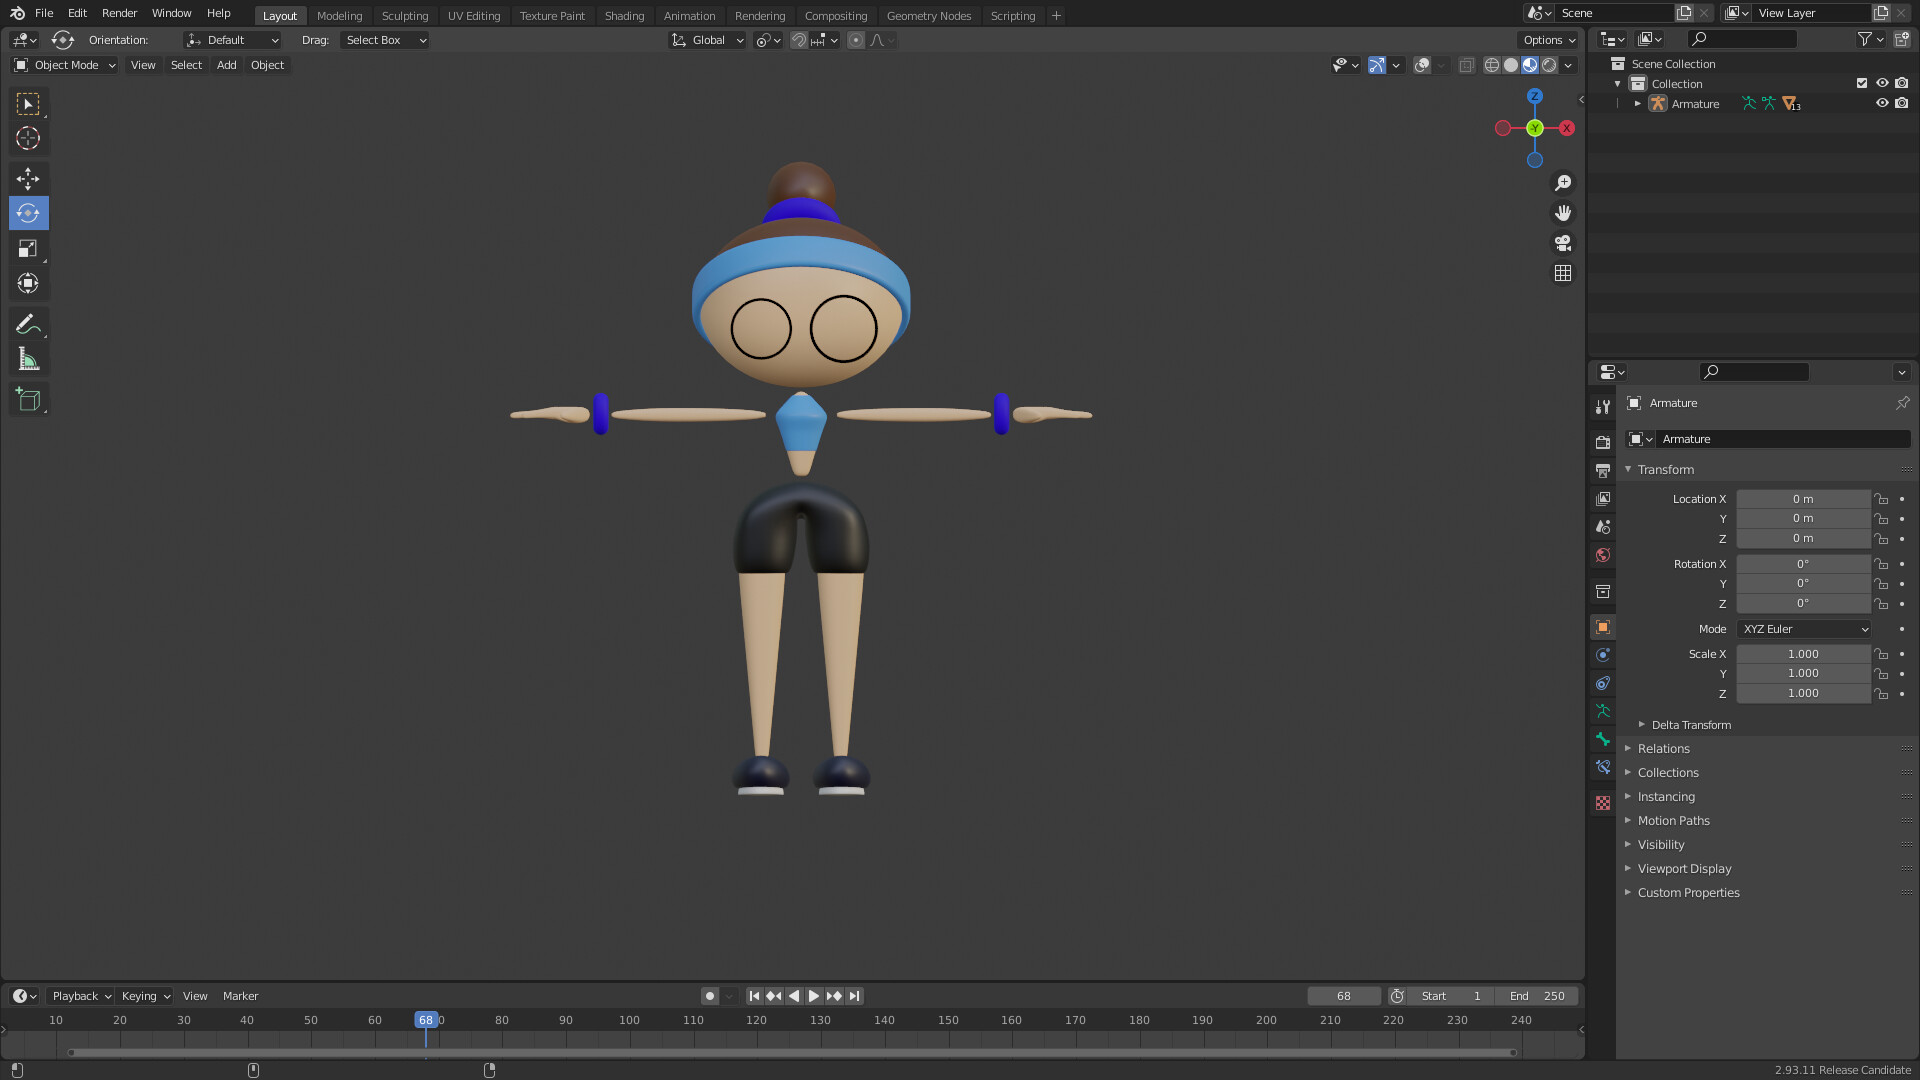Switch to rendered viewport shading
The height and width of the screenshot is (1080, 1920).
tap(1549, 65)
